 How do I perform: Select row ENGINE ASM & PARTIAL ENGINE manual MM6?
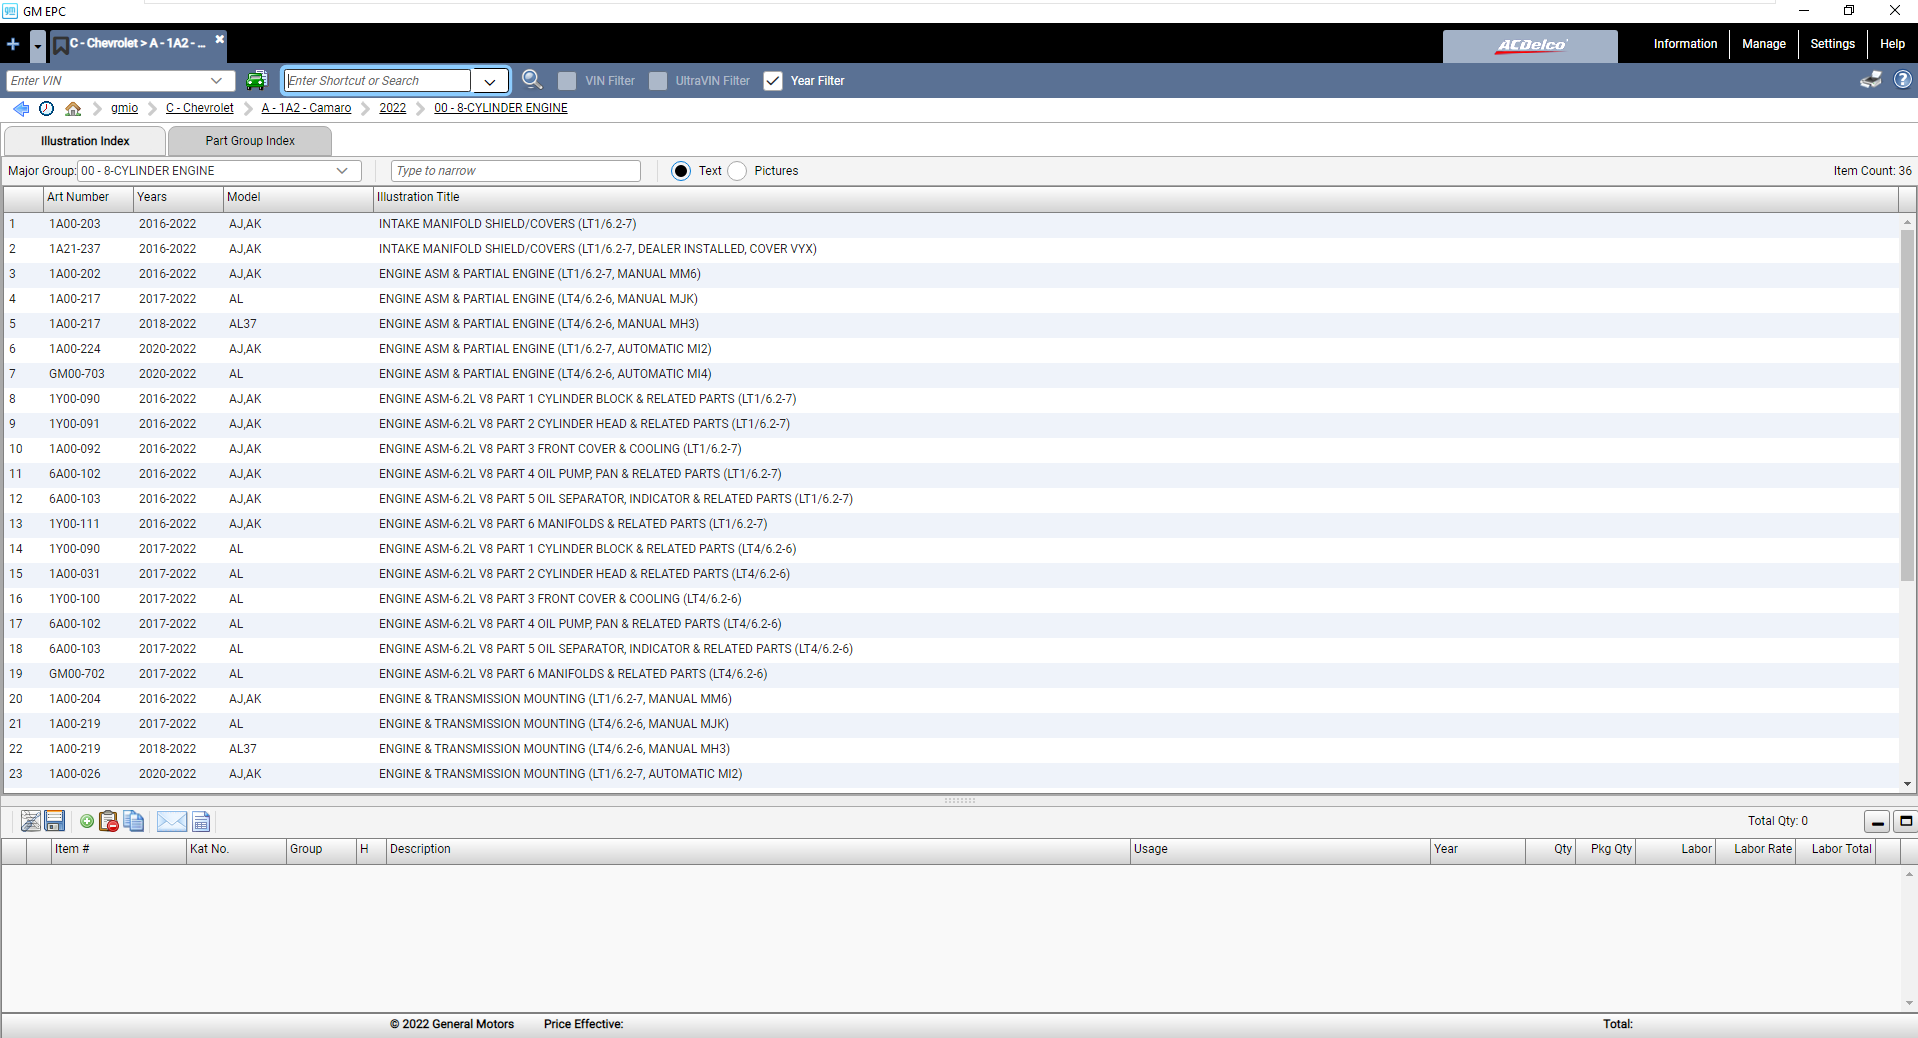tap(950, 274)
